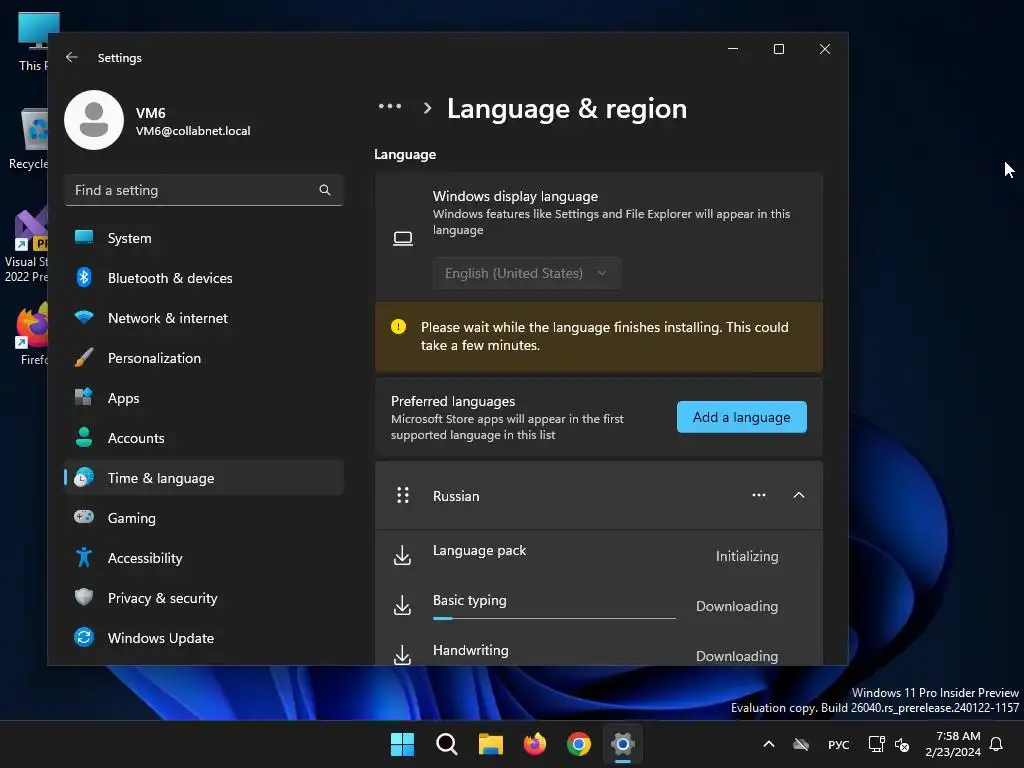Image resolution: width=1024 pixels, height=768 pixels.
Task: Click the Find a setting search field
Action: coord(204,190)
